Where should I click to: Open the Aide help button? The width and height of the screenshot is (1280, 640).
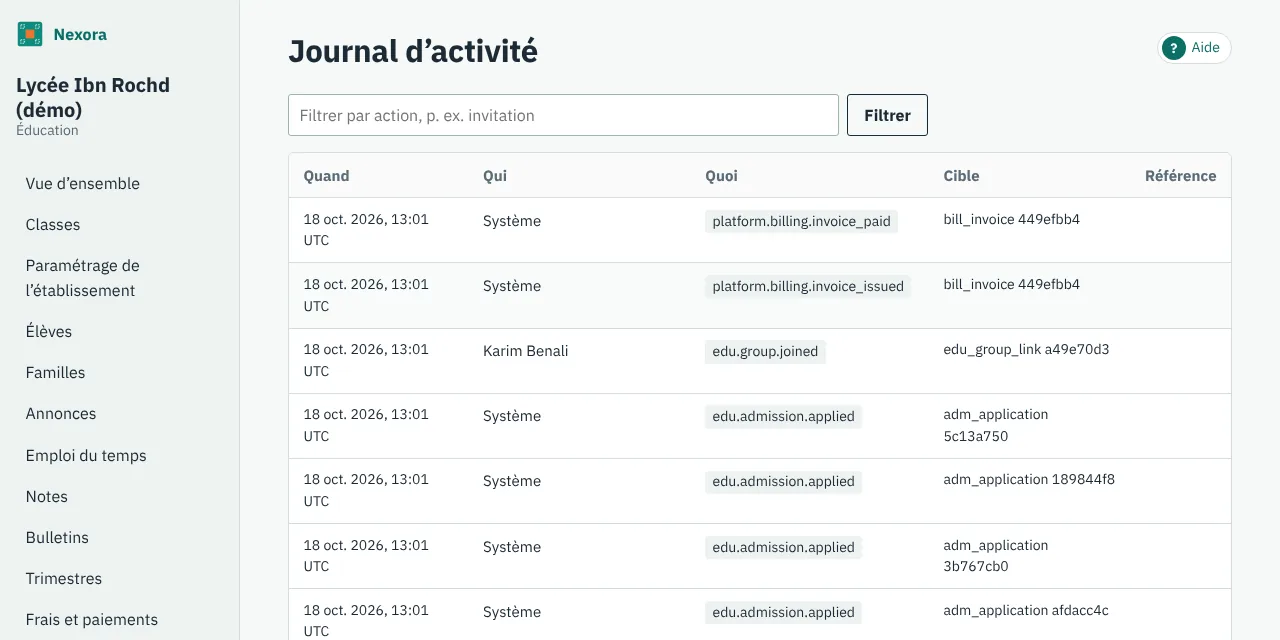[1194, 48]
